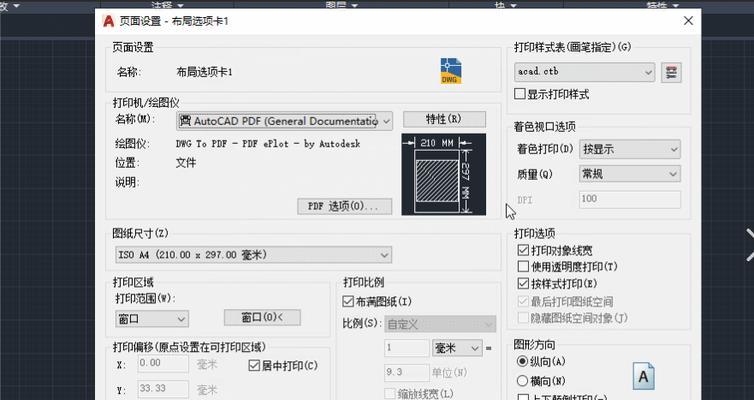Select 纵向 orientation radio button
The image size is (754, 400).
click(x=522, y=361)
